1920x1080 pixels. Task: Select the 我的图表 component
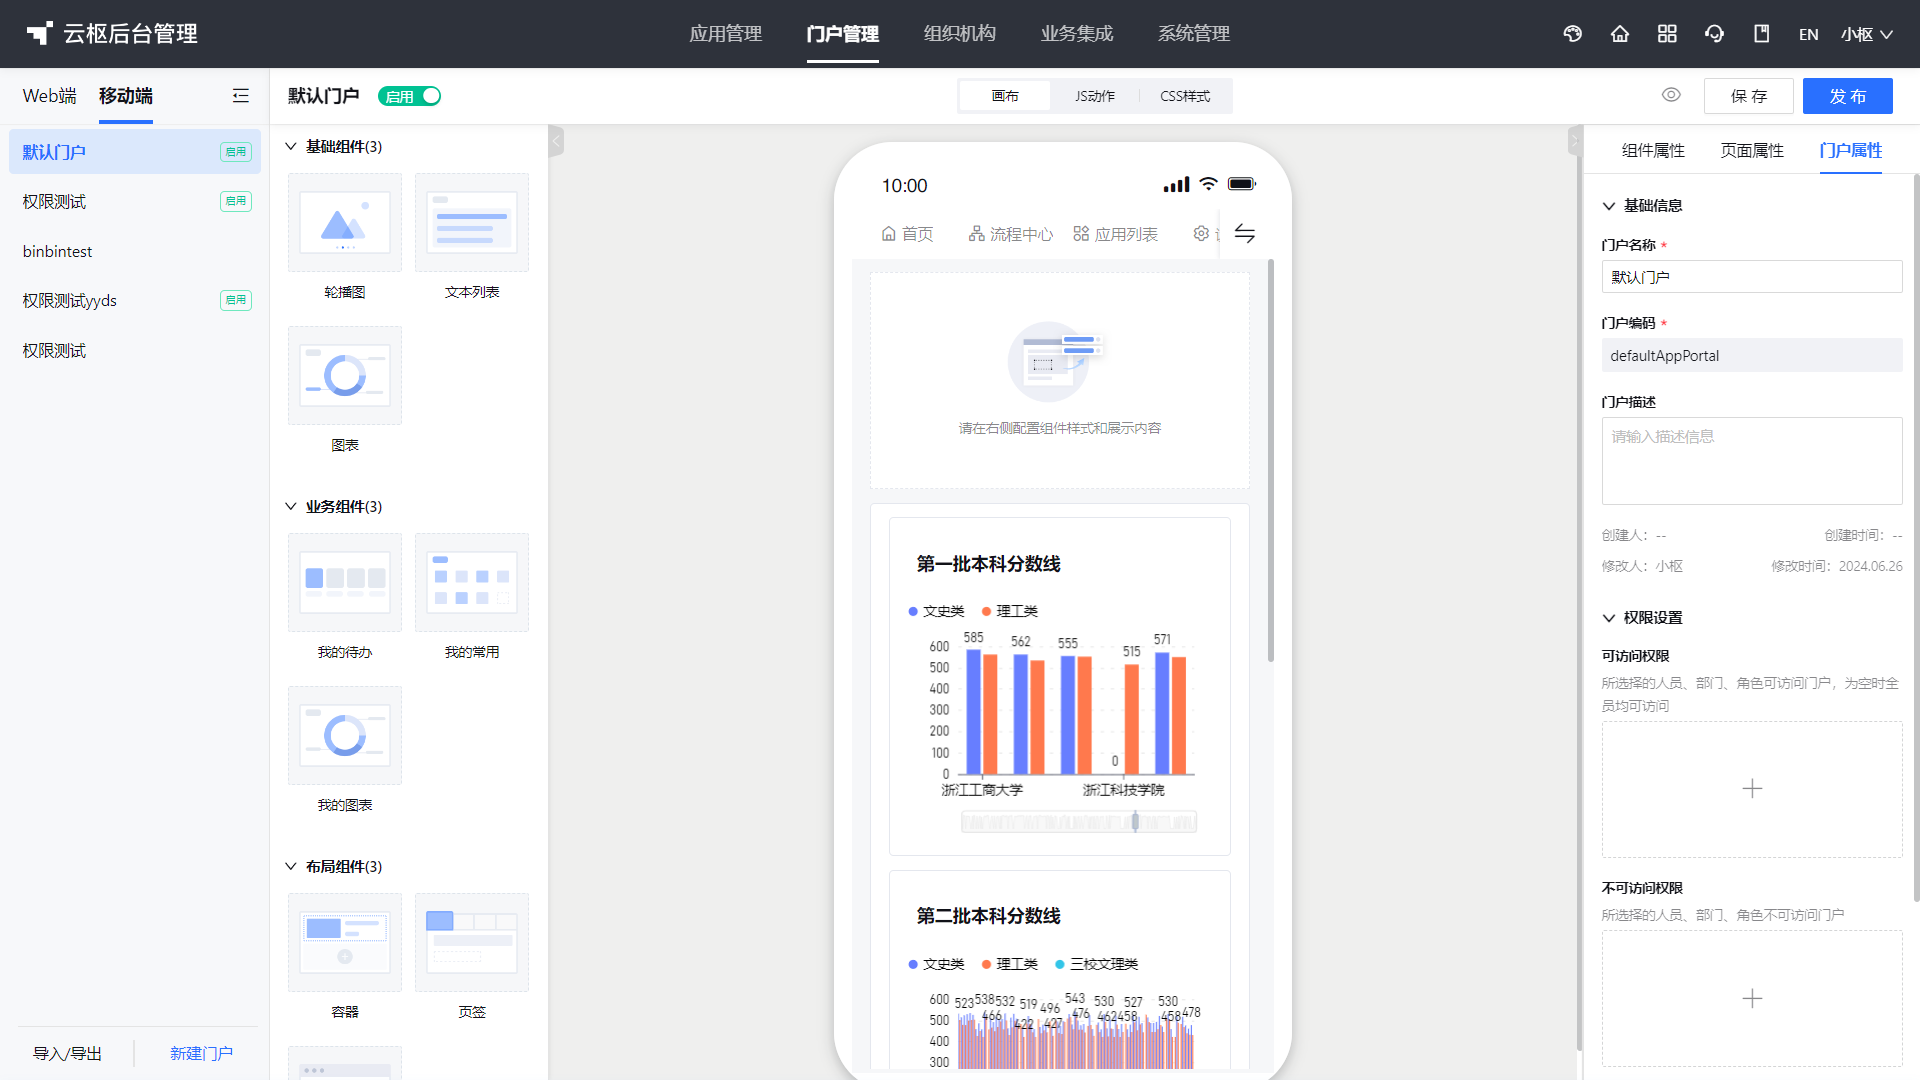coord(345,735)
